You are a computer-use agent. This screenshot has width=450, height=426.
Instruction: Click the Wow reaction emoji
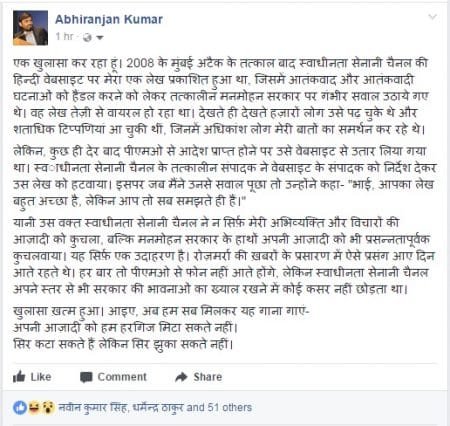[48, 407]
